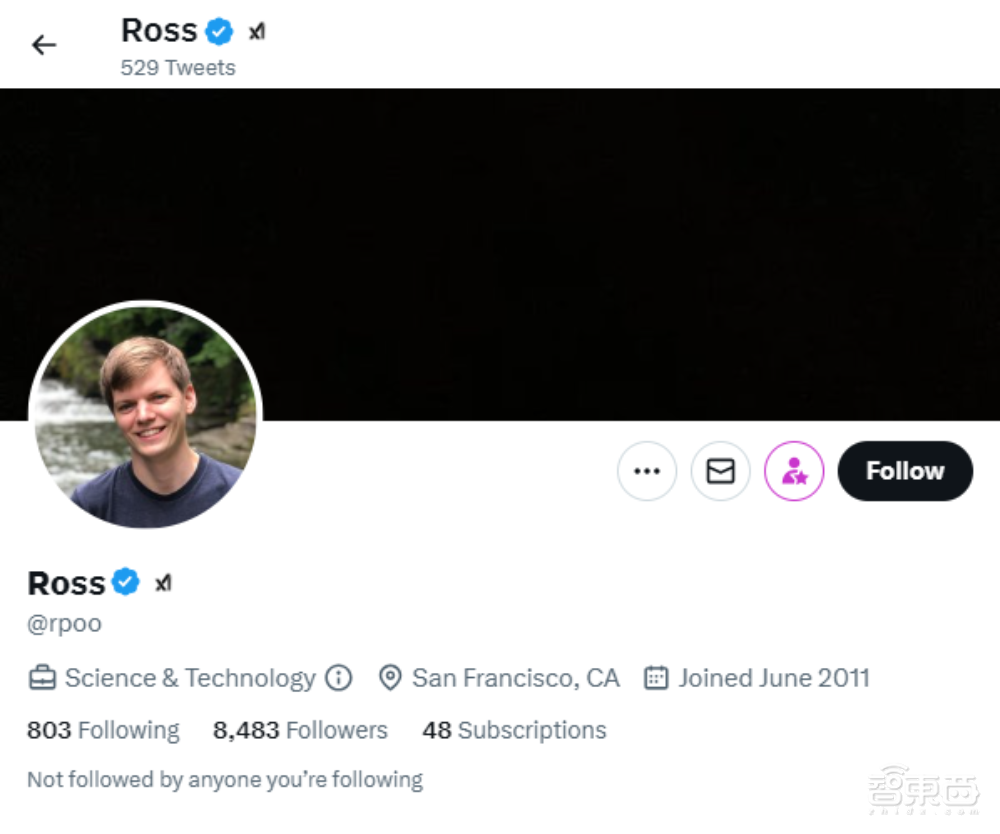Open Ross's round profile photo
The image size is (1000, 834).
pos(146,417)
